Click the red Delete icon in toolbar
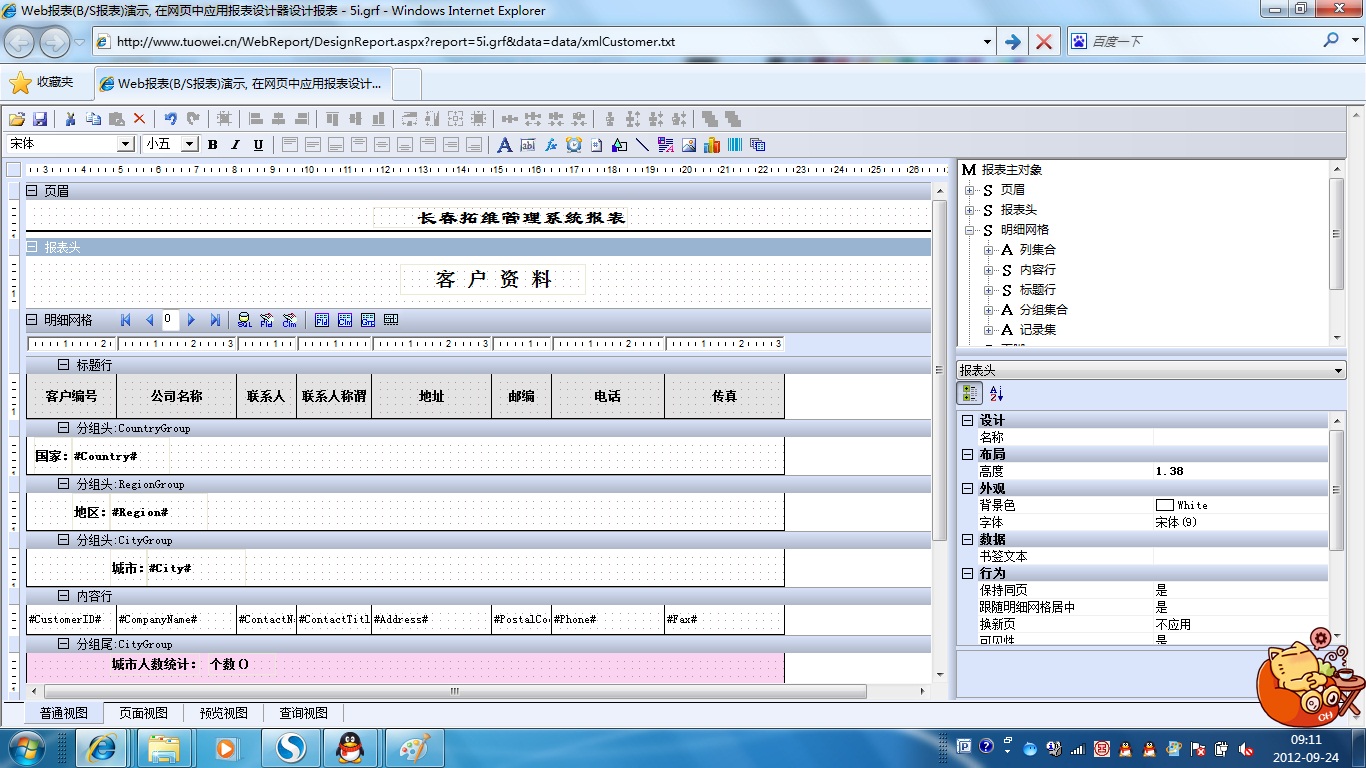This screenshot has height=768, width=1366. click(139, 118)
